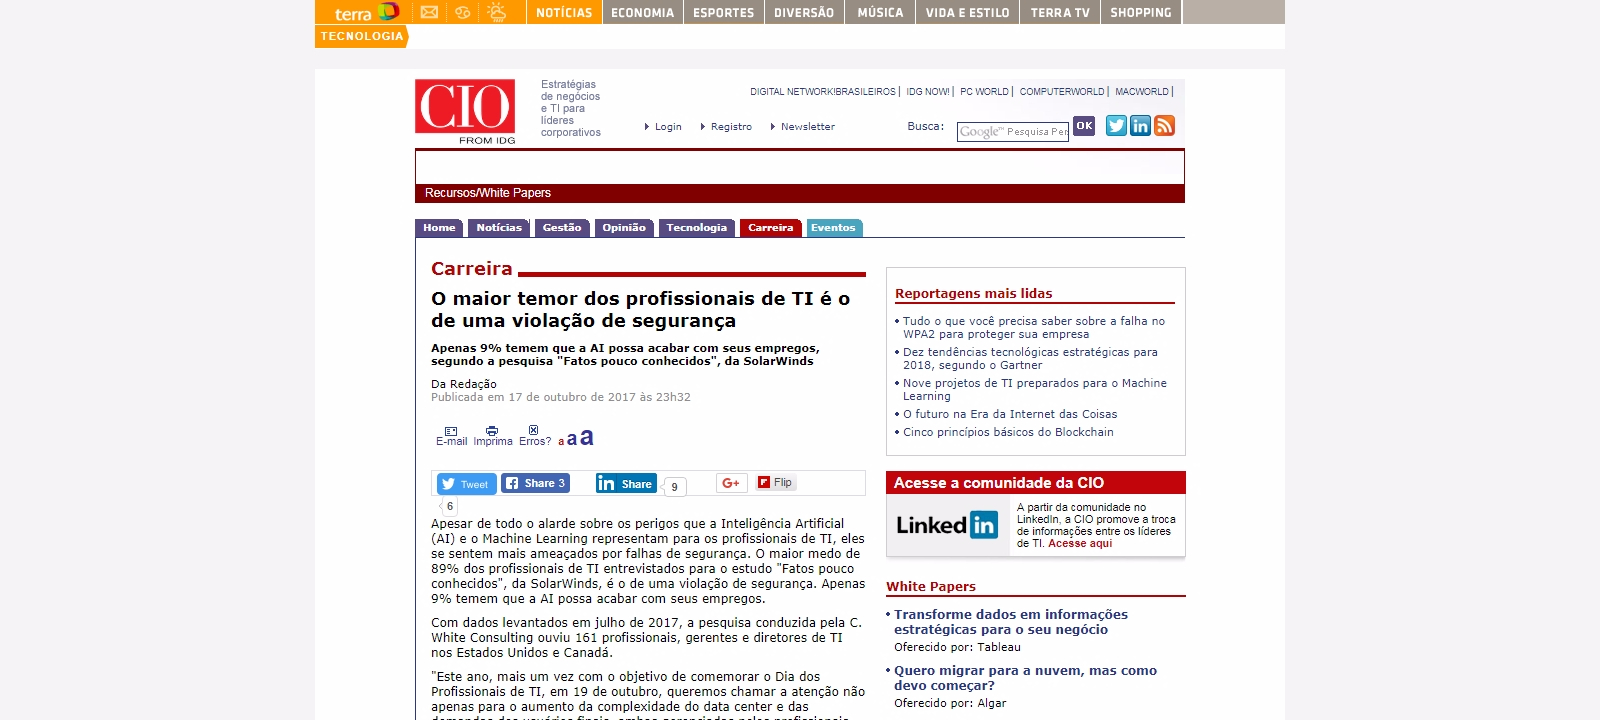This screenshot has height=720, width=1600.
Task: Open Machine Learning IT projects article
Action: (x=1035, y=390)
